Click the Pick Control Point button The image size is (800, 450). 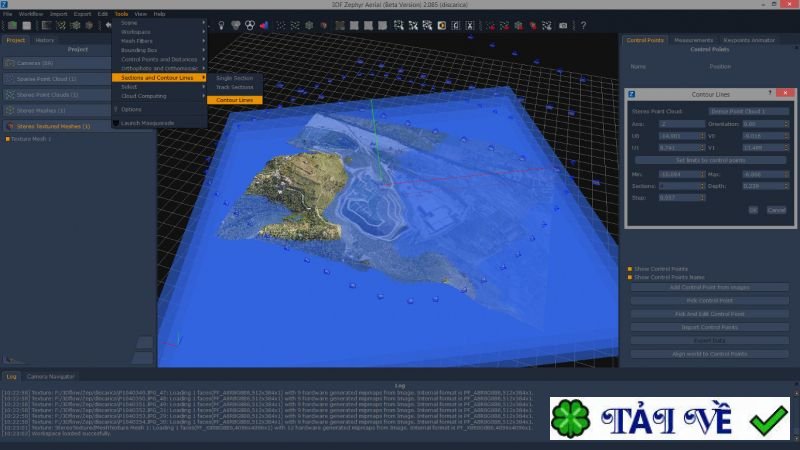point(710,301)
